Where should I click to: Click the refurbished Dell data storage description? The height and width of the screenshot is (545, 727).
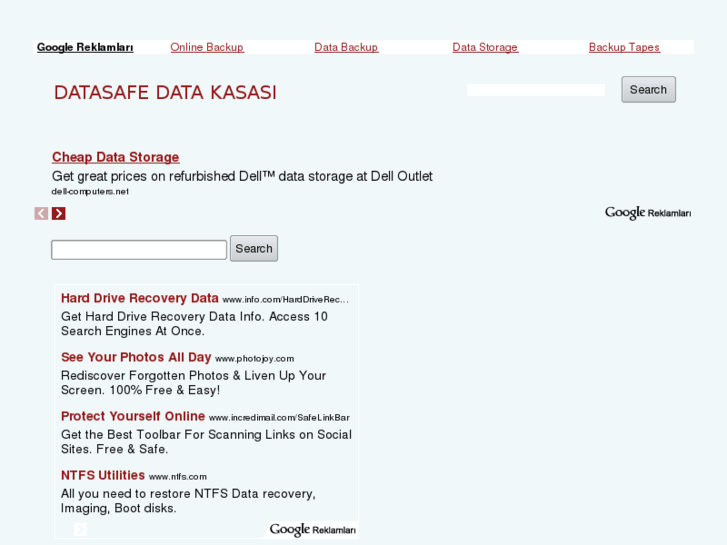[242, 176]
